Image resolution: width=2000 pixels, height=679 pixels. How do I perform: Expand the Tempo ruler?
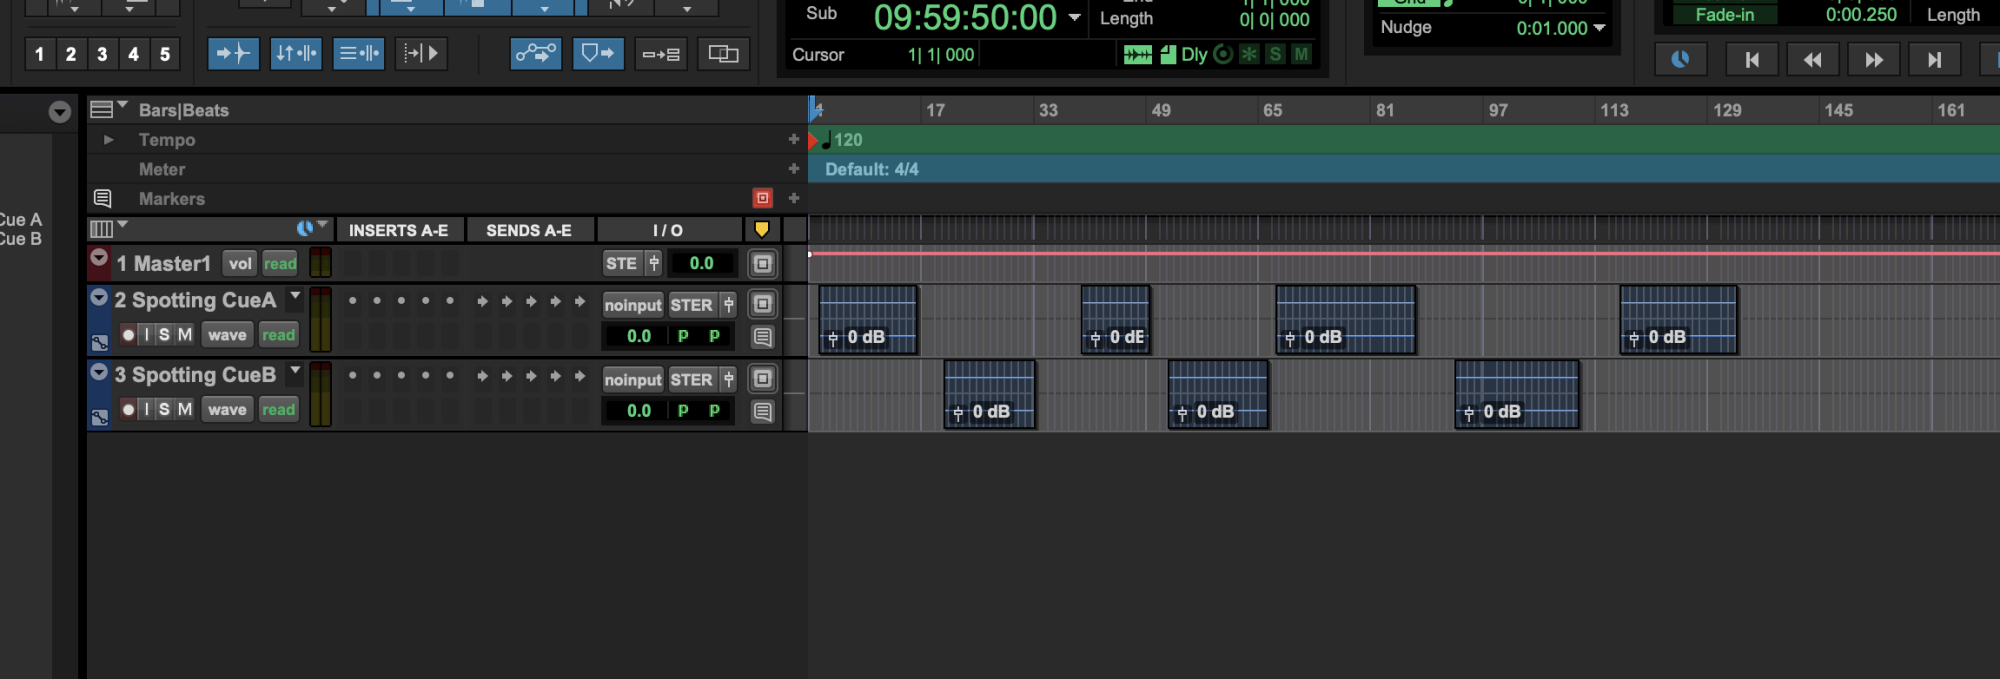pyautogui.click(x=108, y=140)
